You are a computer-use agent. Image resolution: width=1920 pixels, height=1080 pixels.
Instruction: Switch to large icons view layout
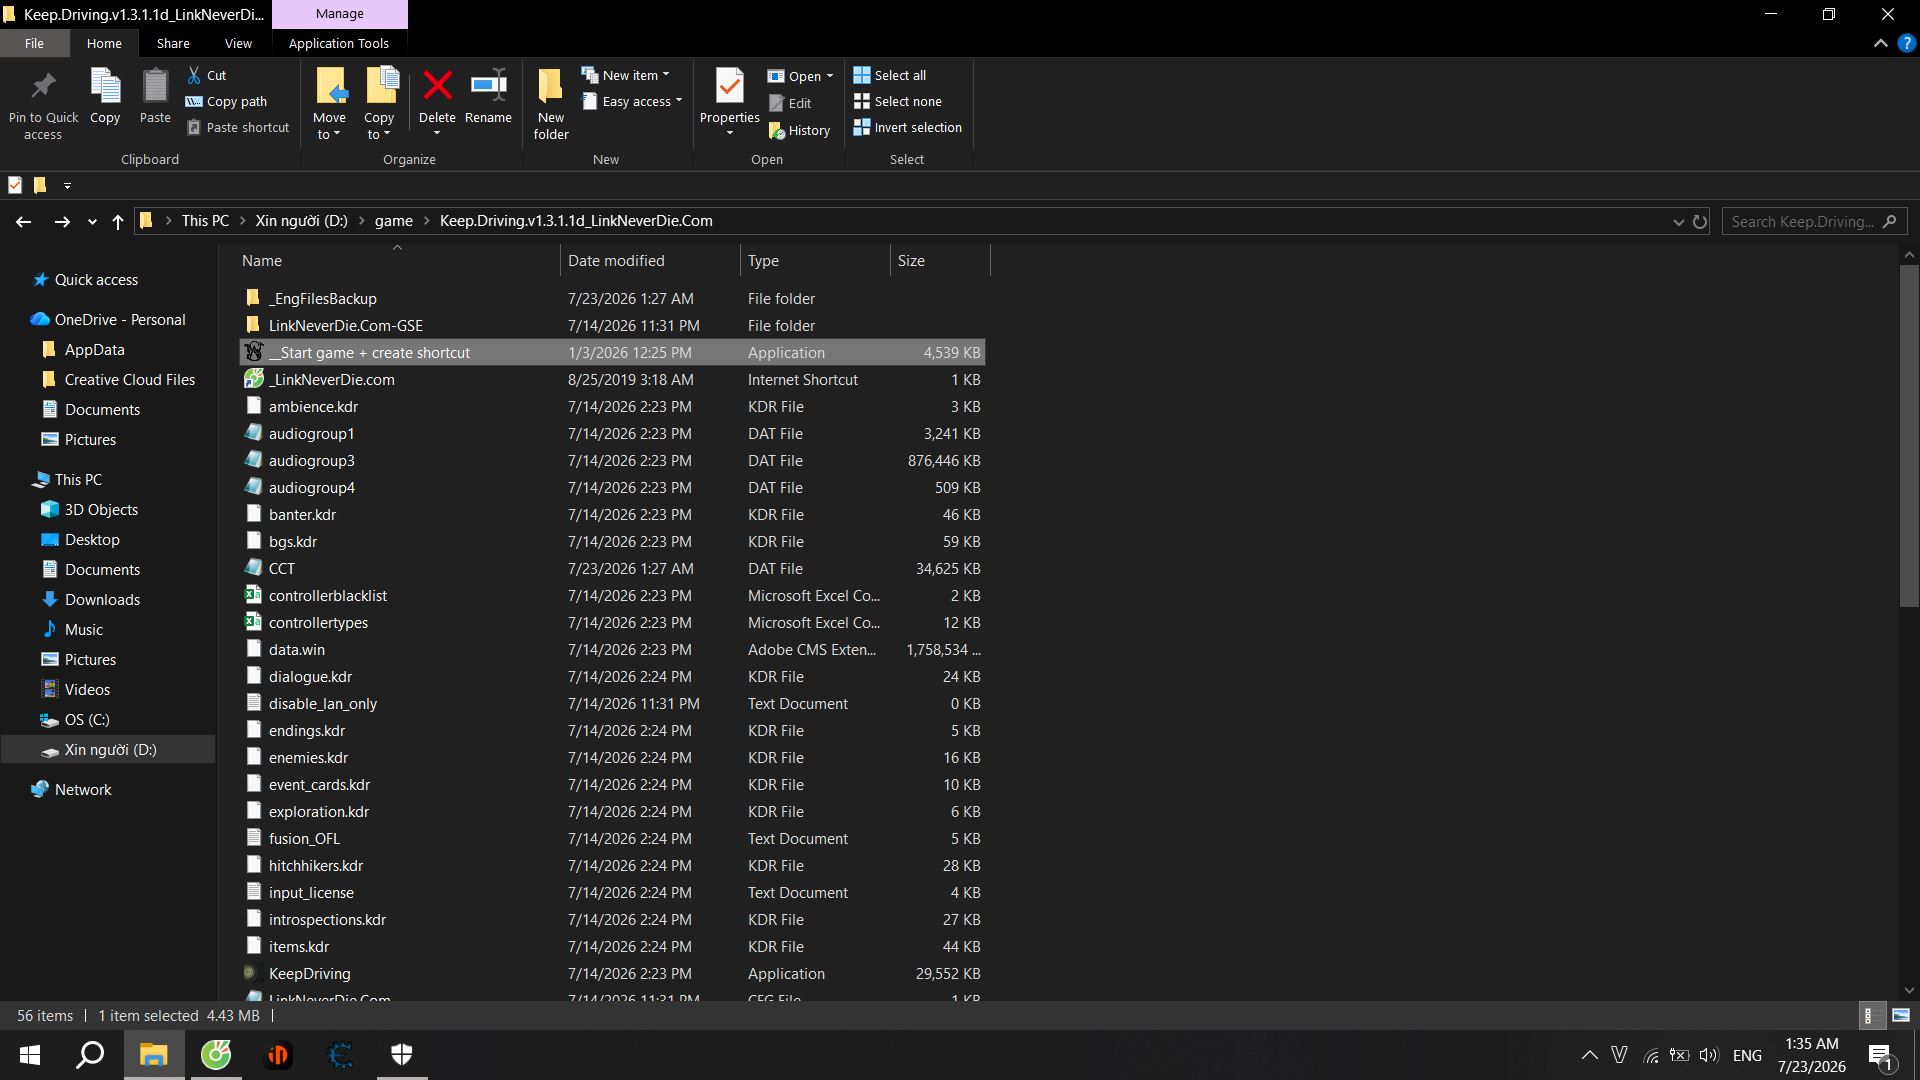tap(1901, 1015)
